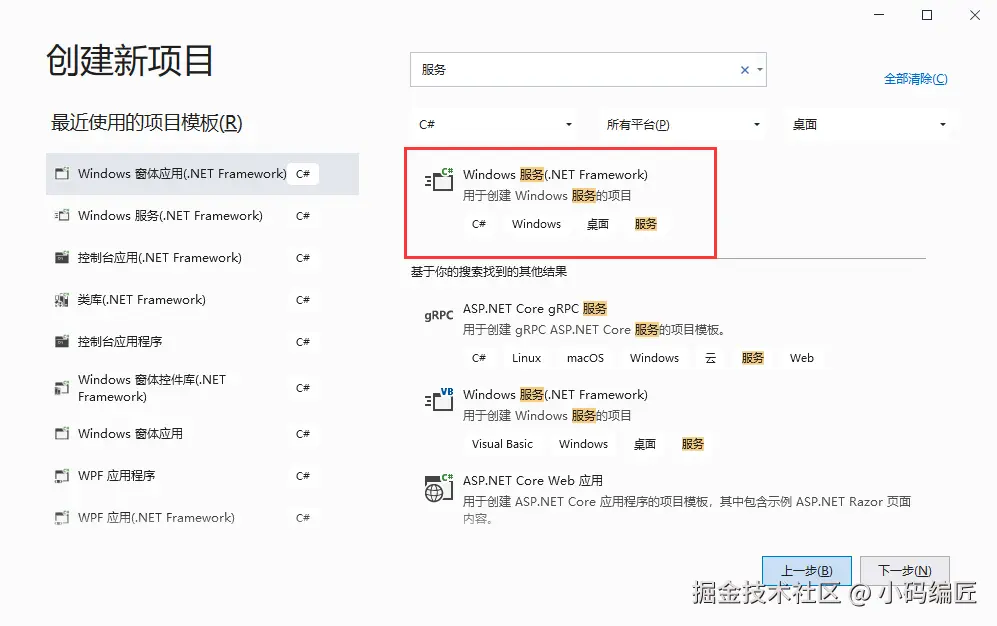Close the 创建新项目 window
This screenshot has width=997, height=626.
click(x=975, y=15)
